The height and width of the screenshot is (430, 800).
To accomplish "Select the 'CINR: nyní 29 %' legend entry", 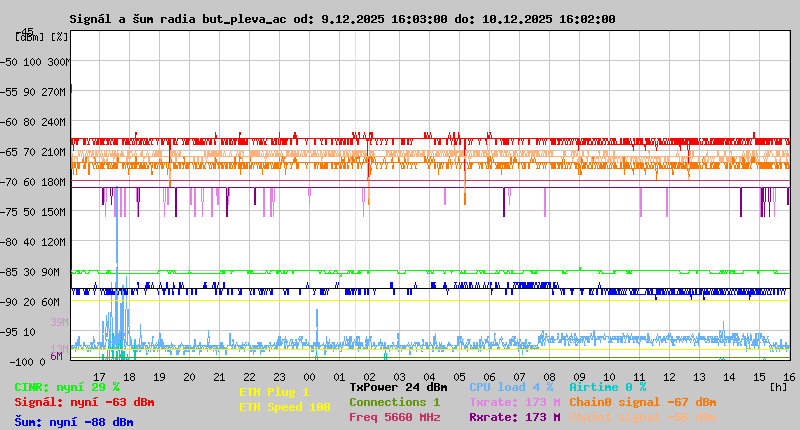I will (67, 387).
